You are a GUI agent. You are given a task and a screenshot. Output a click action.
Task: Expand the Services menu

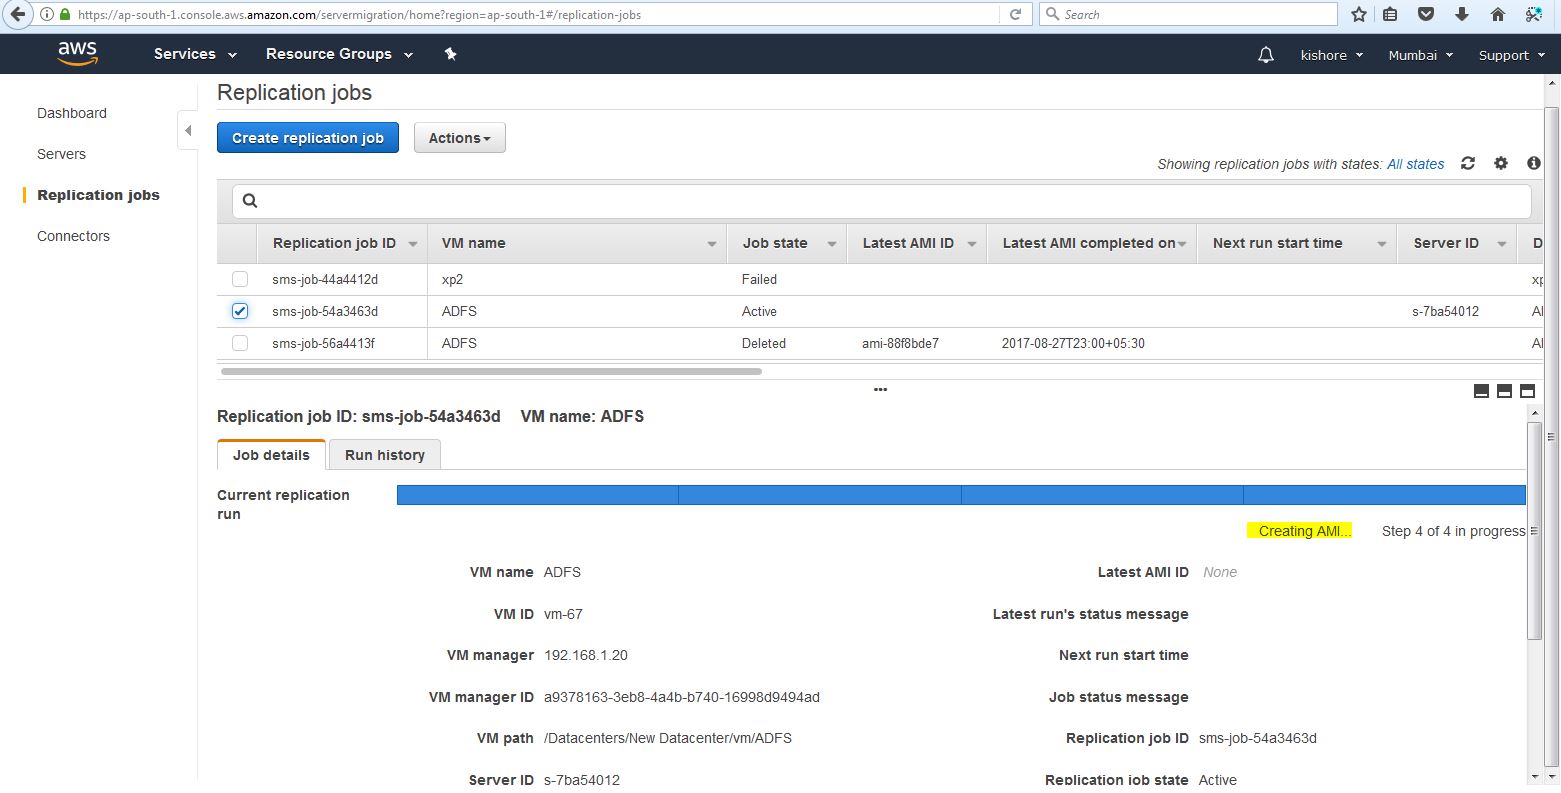(x=195, y=54)
